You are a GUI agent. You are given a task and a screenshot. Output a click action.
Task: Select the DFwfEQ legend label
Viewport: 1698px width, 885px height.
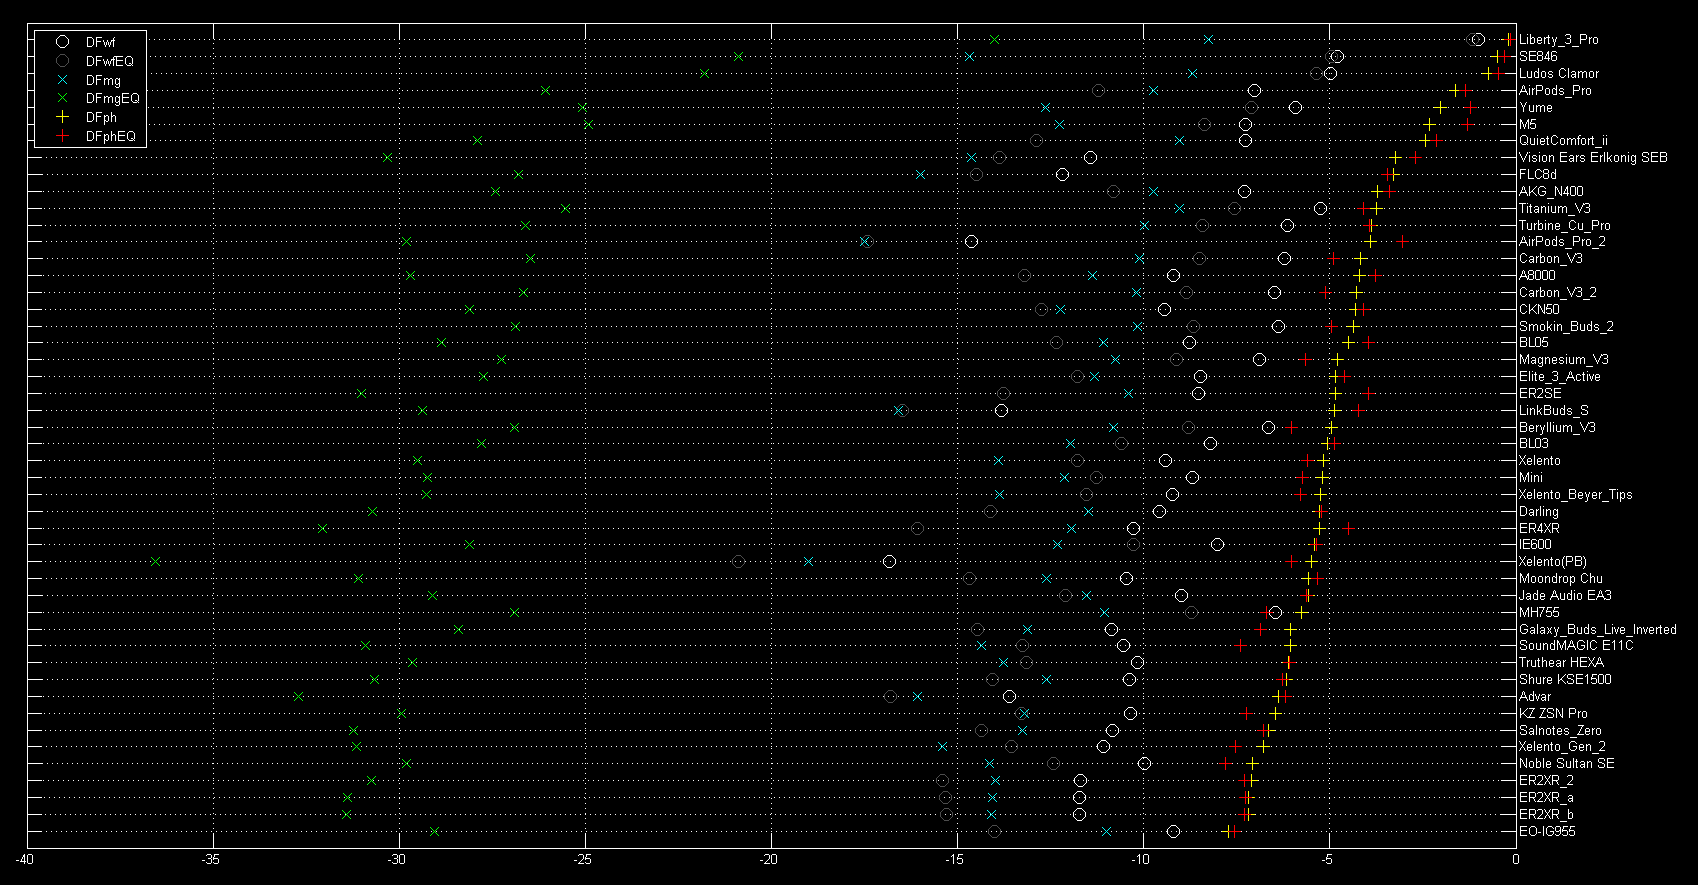109,61
